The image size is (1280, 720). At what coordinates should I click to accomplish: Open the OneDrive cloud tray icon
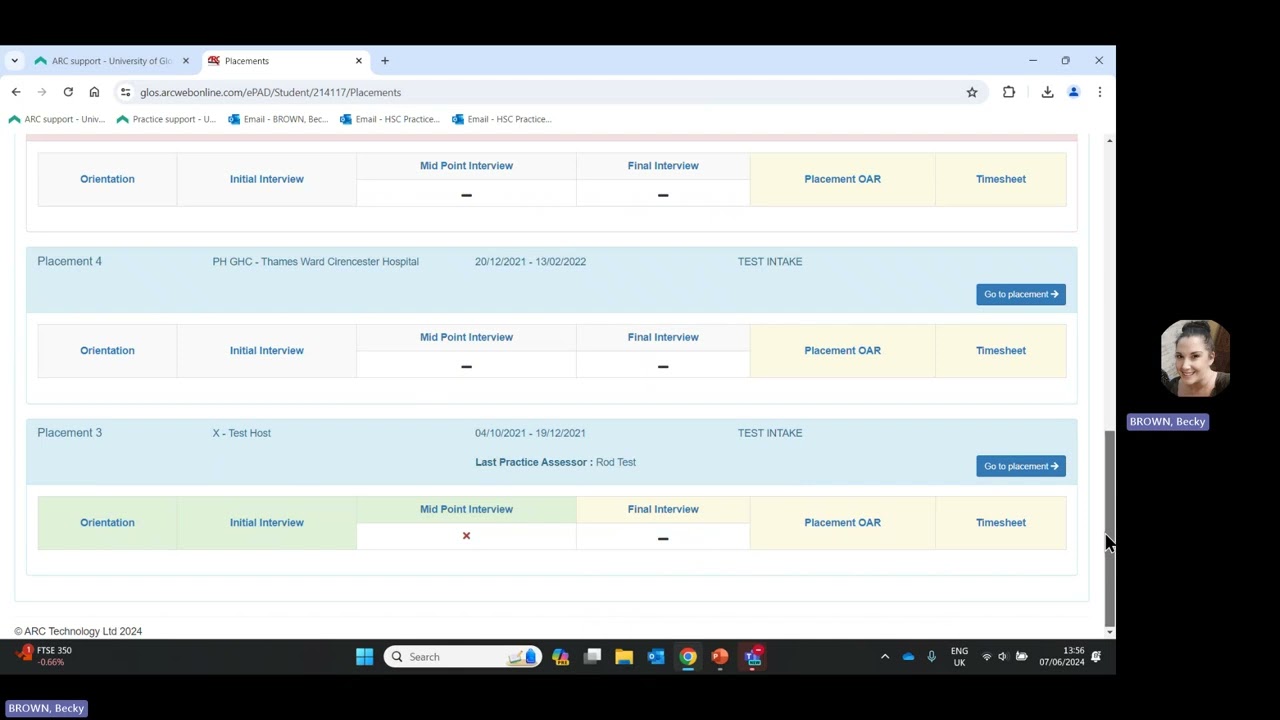908,657
